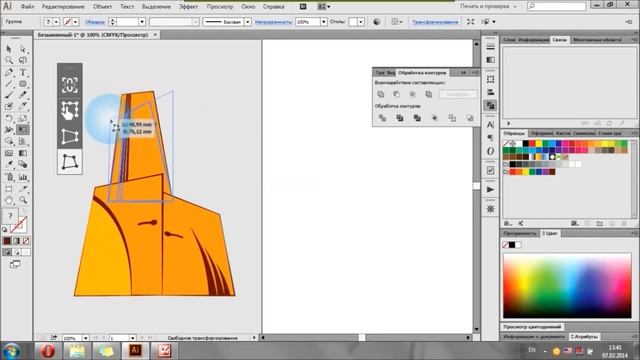Select the Magic Wand tool
This screenshot has height=360, width=640.
point(9,60)
